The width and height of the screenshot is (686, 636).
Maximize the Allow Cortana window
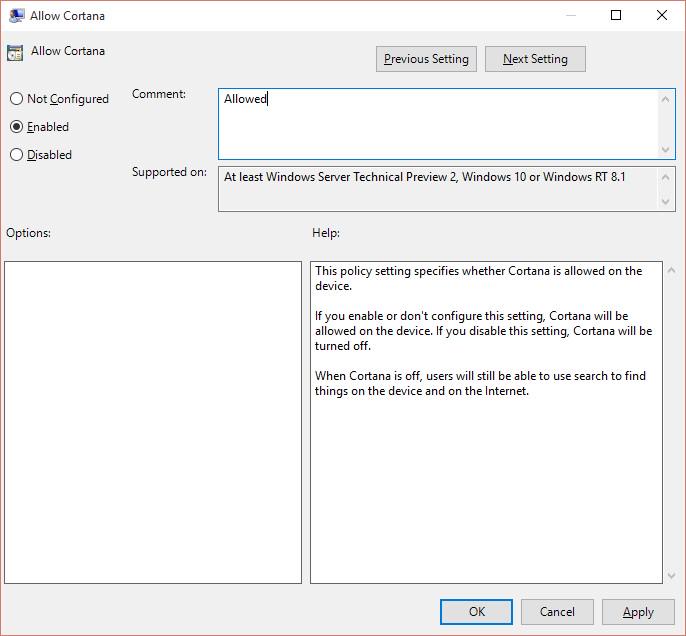[616, 15]
